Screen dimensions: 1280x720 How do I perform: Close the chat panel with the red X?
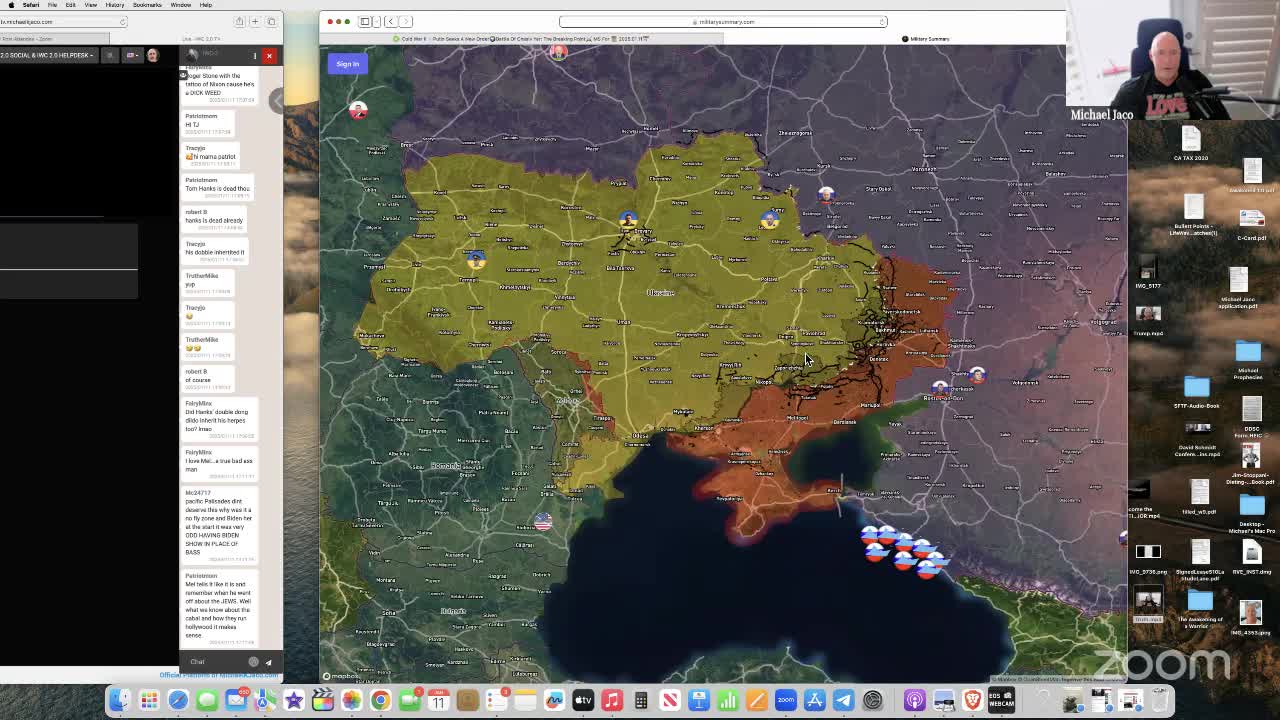pyautogui.click(x=269, y=56)
